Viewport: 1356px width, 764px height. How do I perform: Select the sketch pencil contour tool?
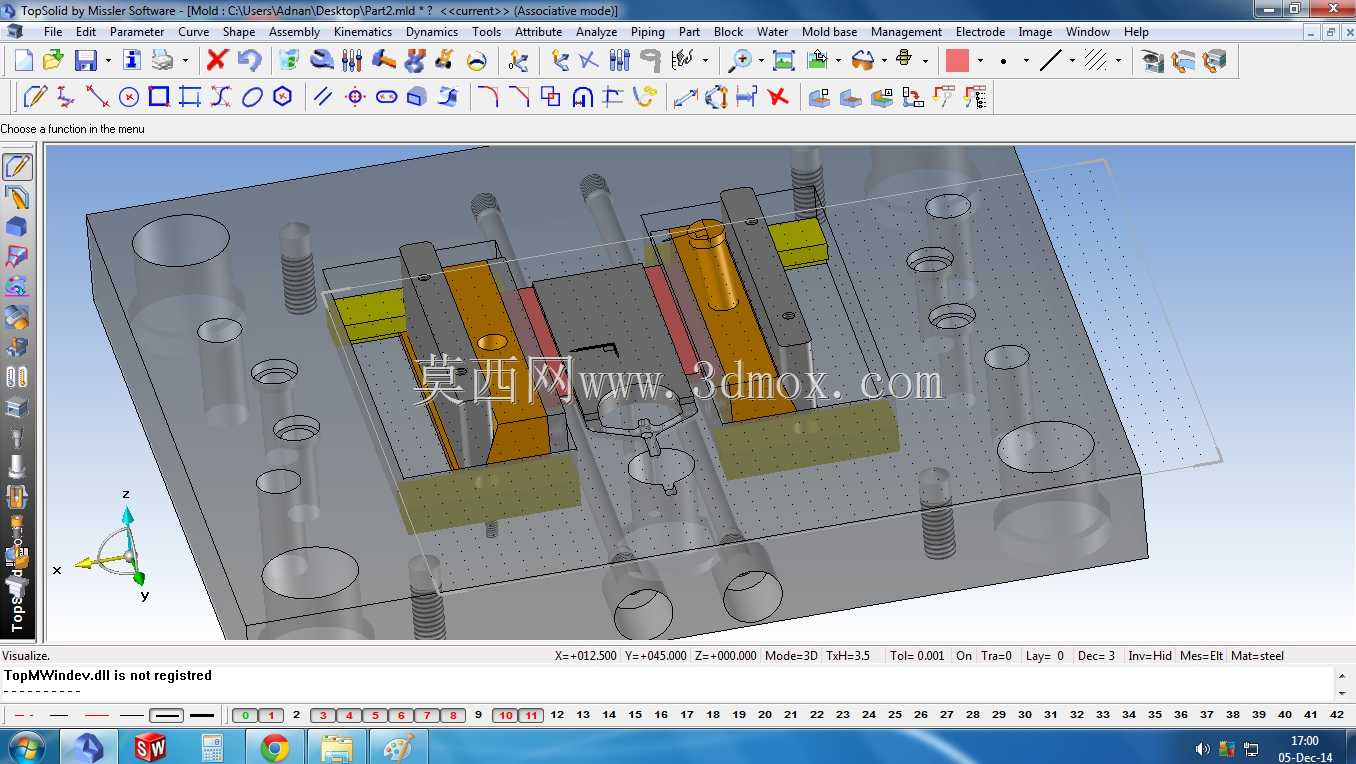click(35, 97)
